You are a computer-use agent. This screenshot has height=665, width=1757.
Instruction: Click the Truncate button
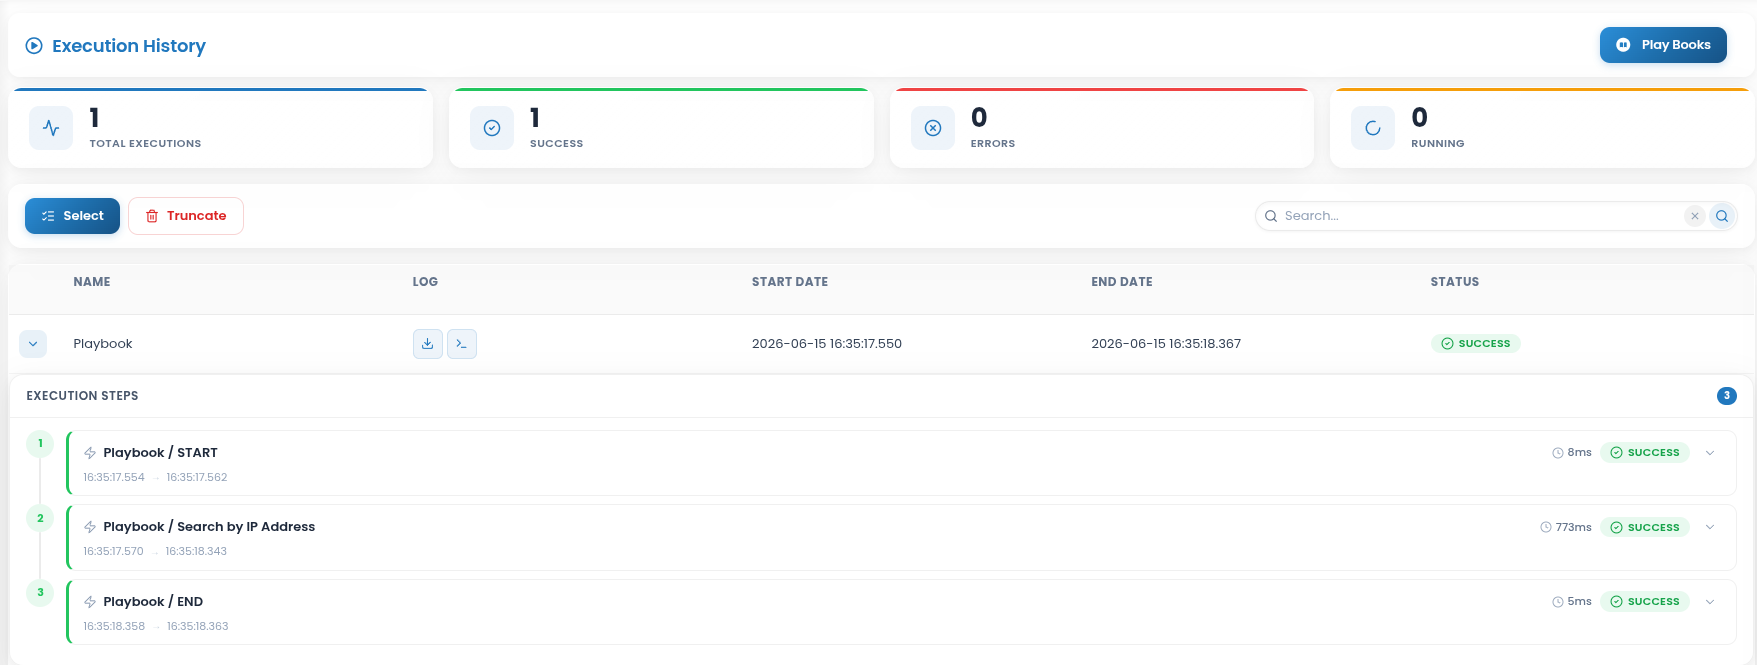(x=186, y=216)
